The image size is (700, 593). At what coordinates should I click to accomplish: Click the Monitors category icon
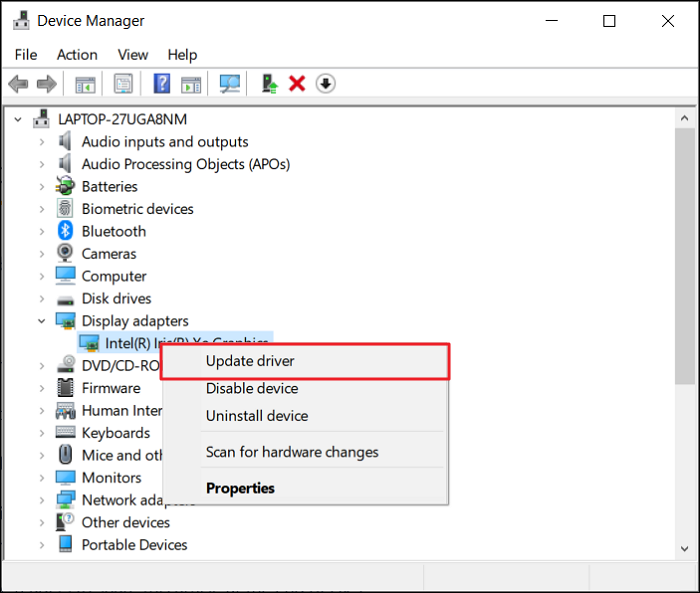click(65, 477)
